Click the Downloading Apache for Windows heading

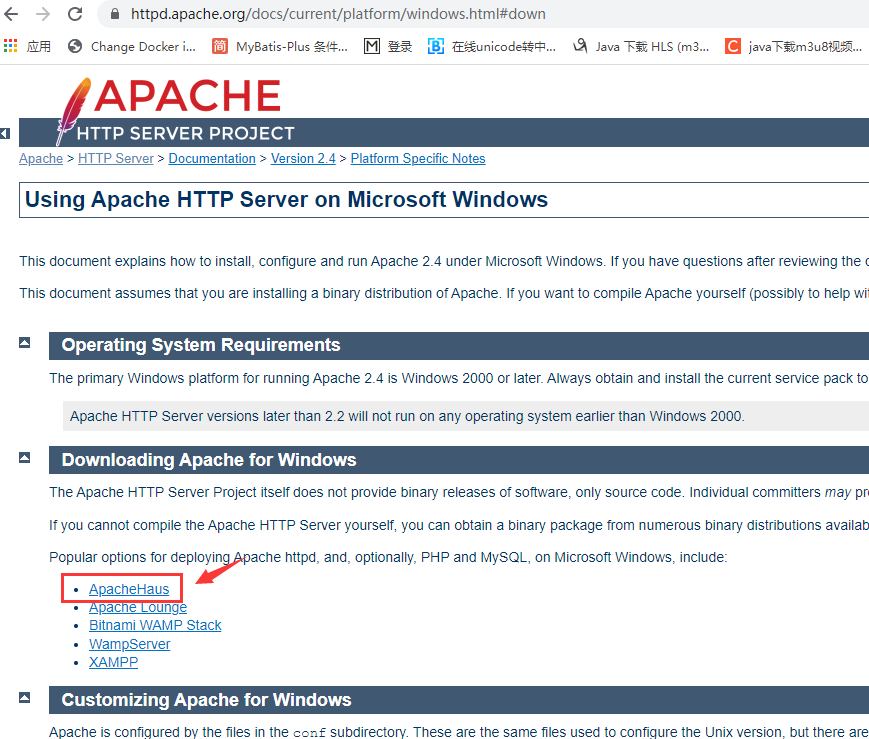(209, 460)
